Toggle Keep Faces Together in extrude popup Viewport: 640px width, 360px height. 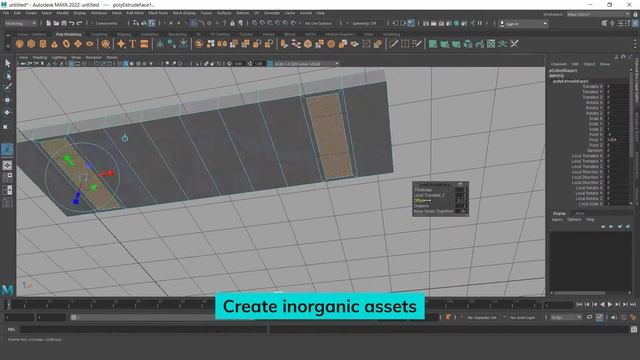click(x=462, y=211)
